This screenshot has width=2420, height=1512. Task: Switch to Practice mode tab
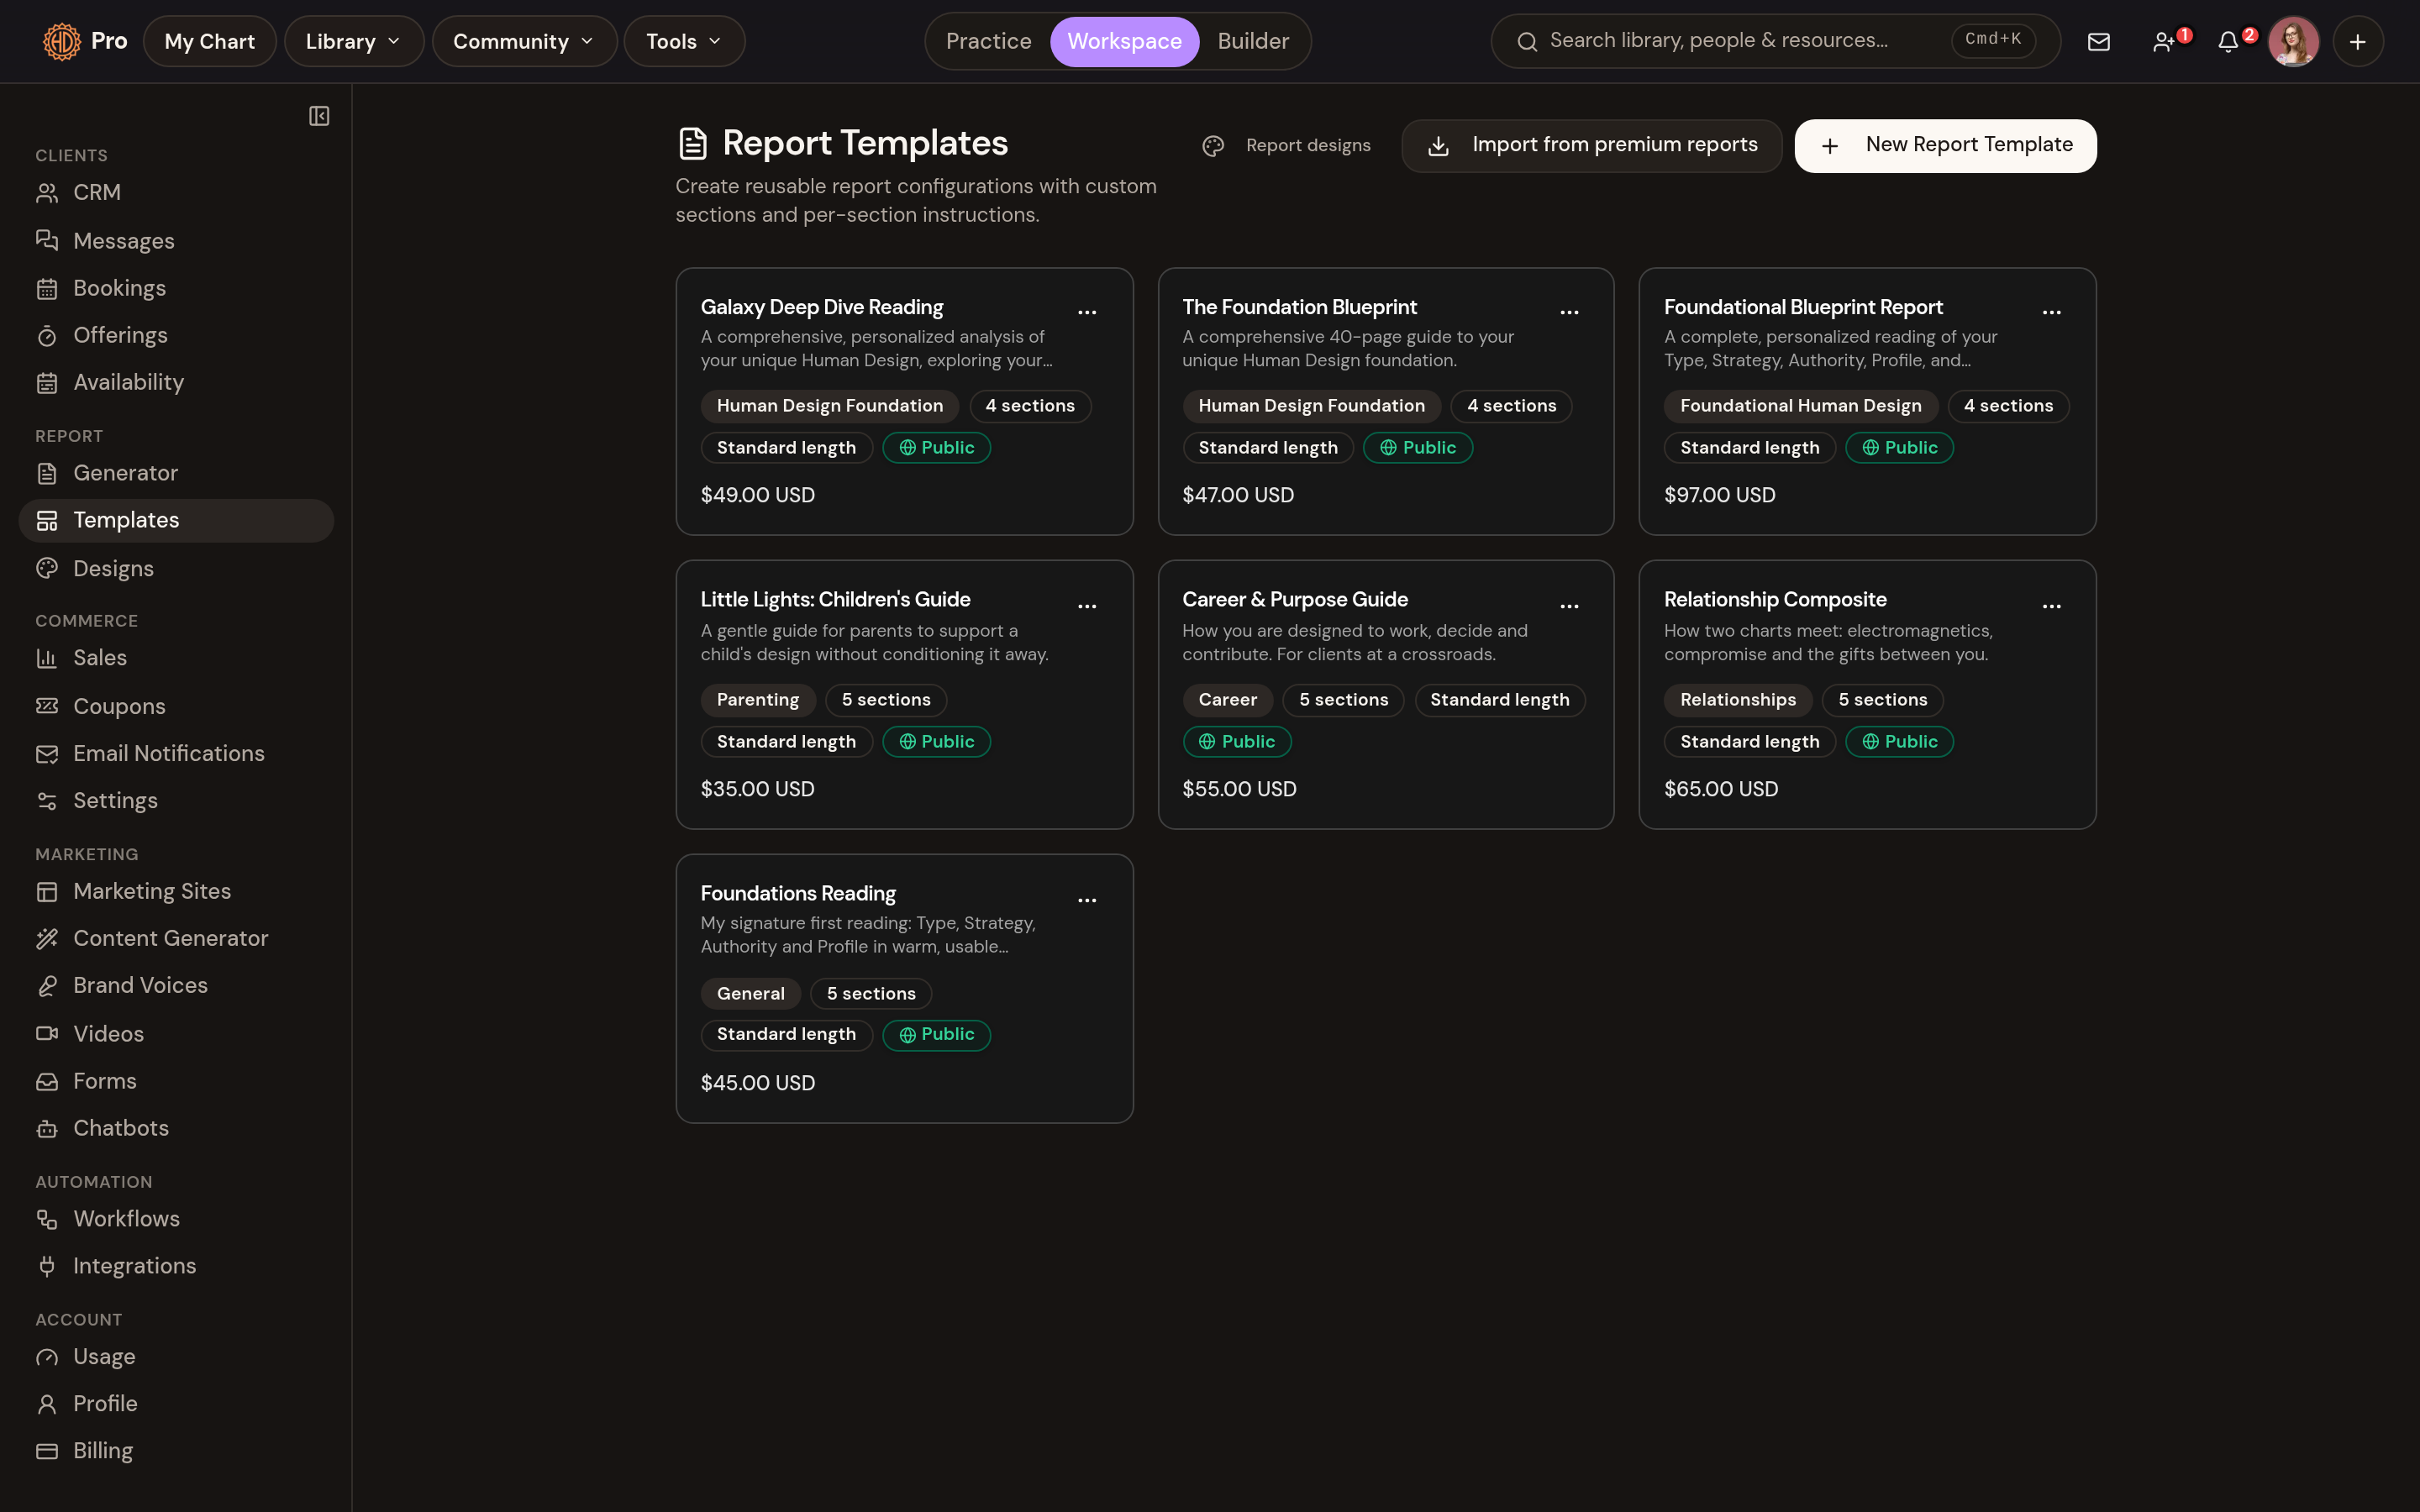(988, 41)
